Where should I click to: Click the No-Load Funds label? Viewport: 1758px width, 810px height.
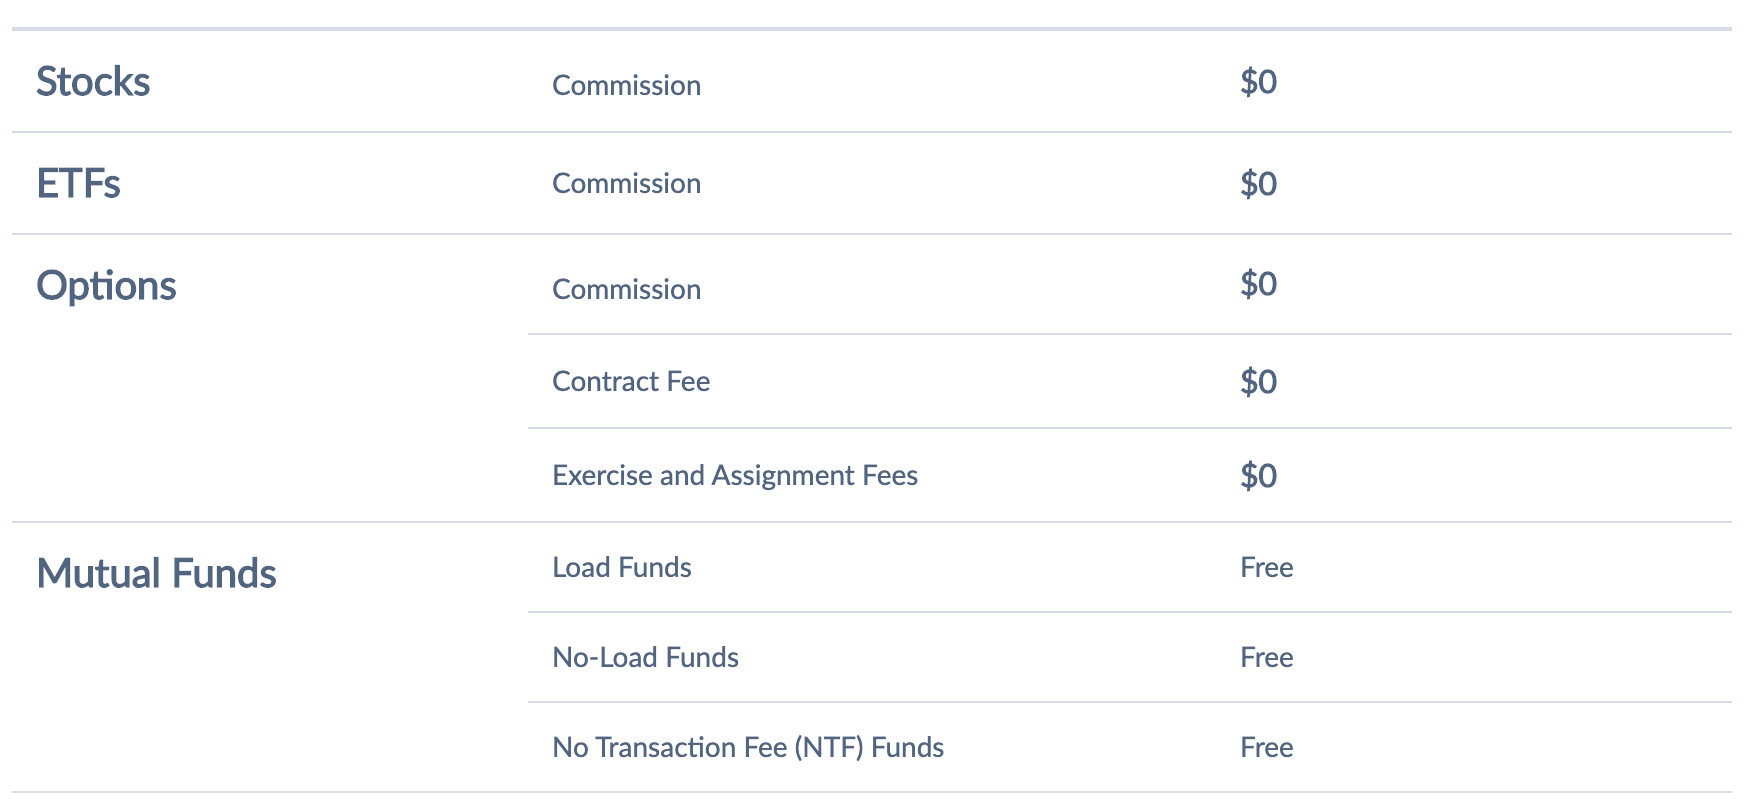[x=645, y=658]
